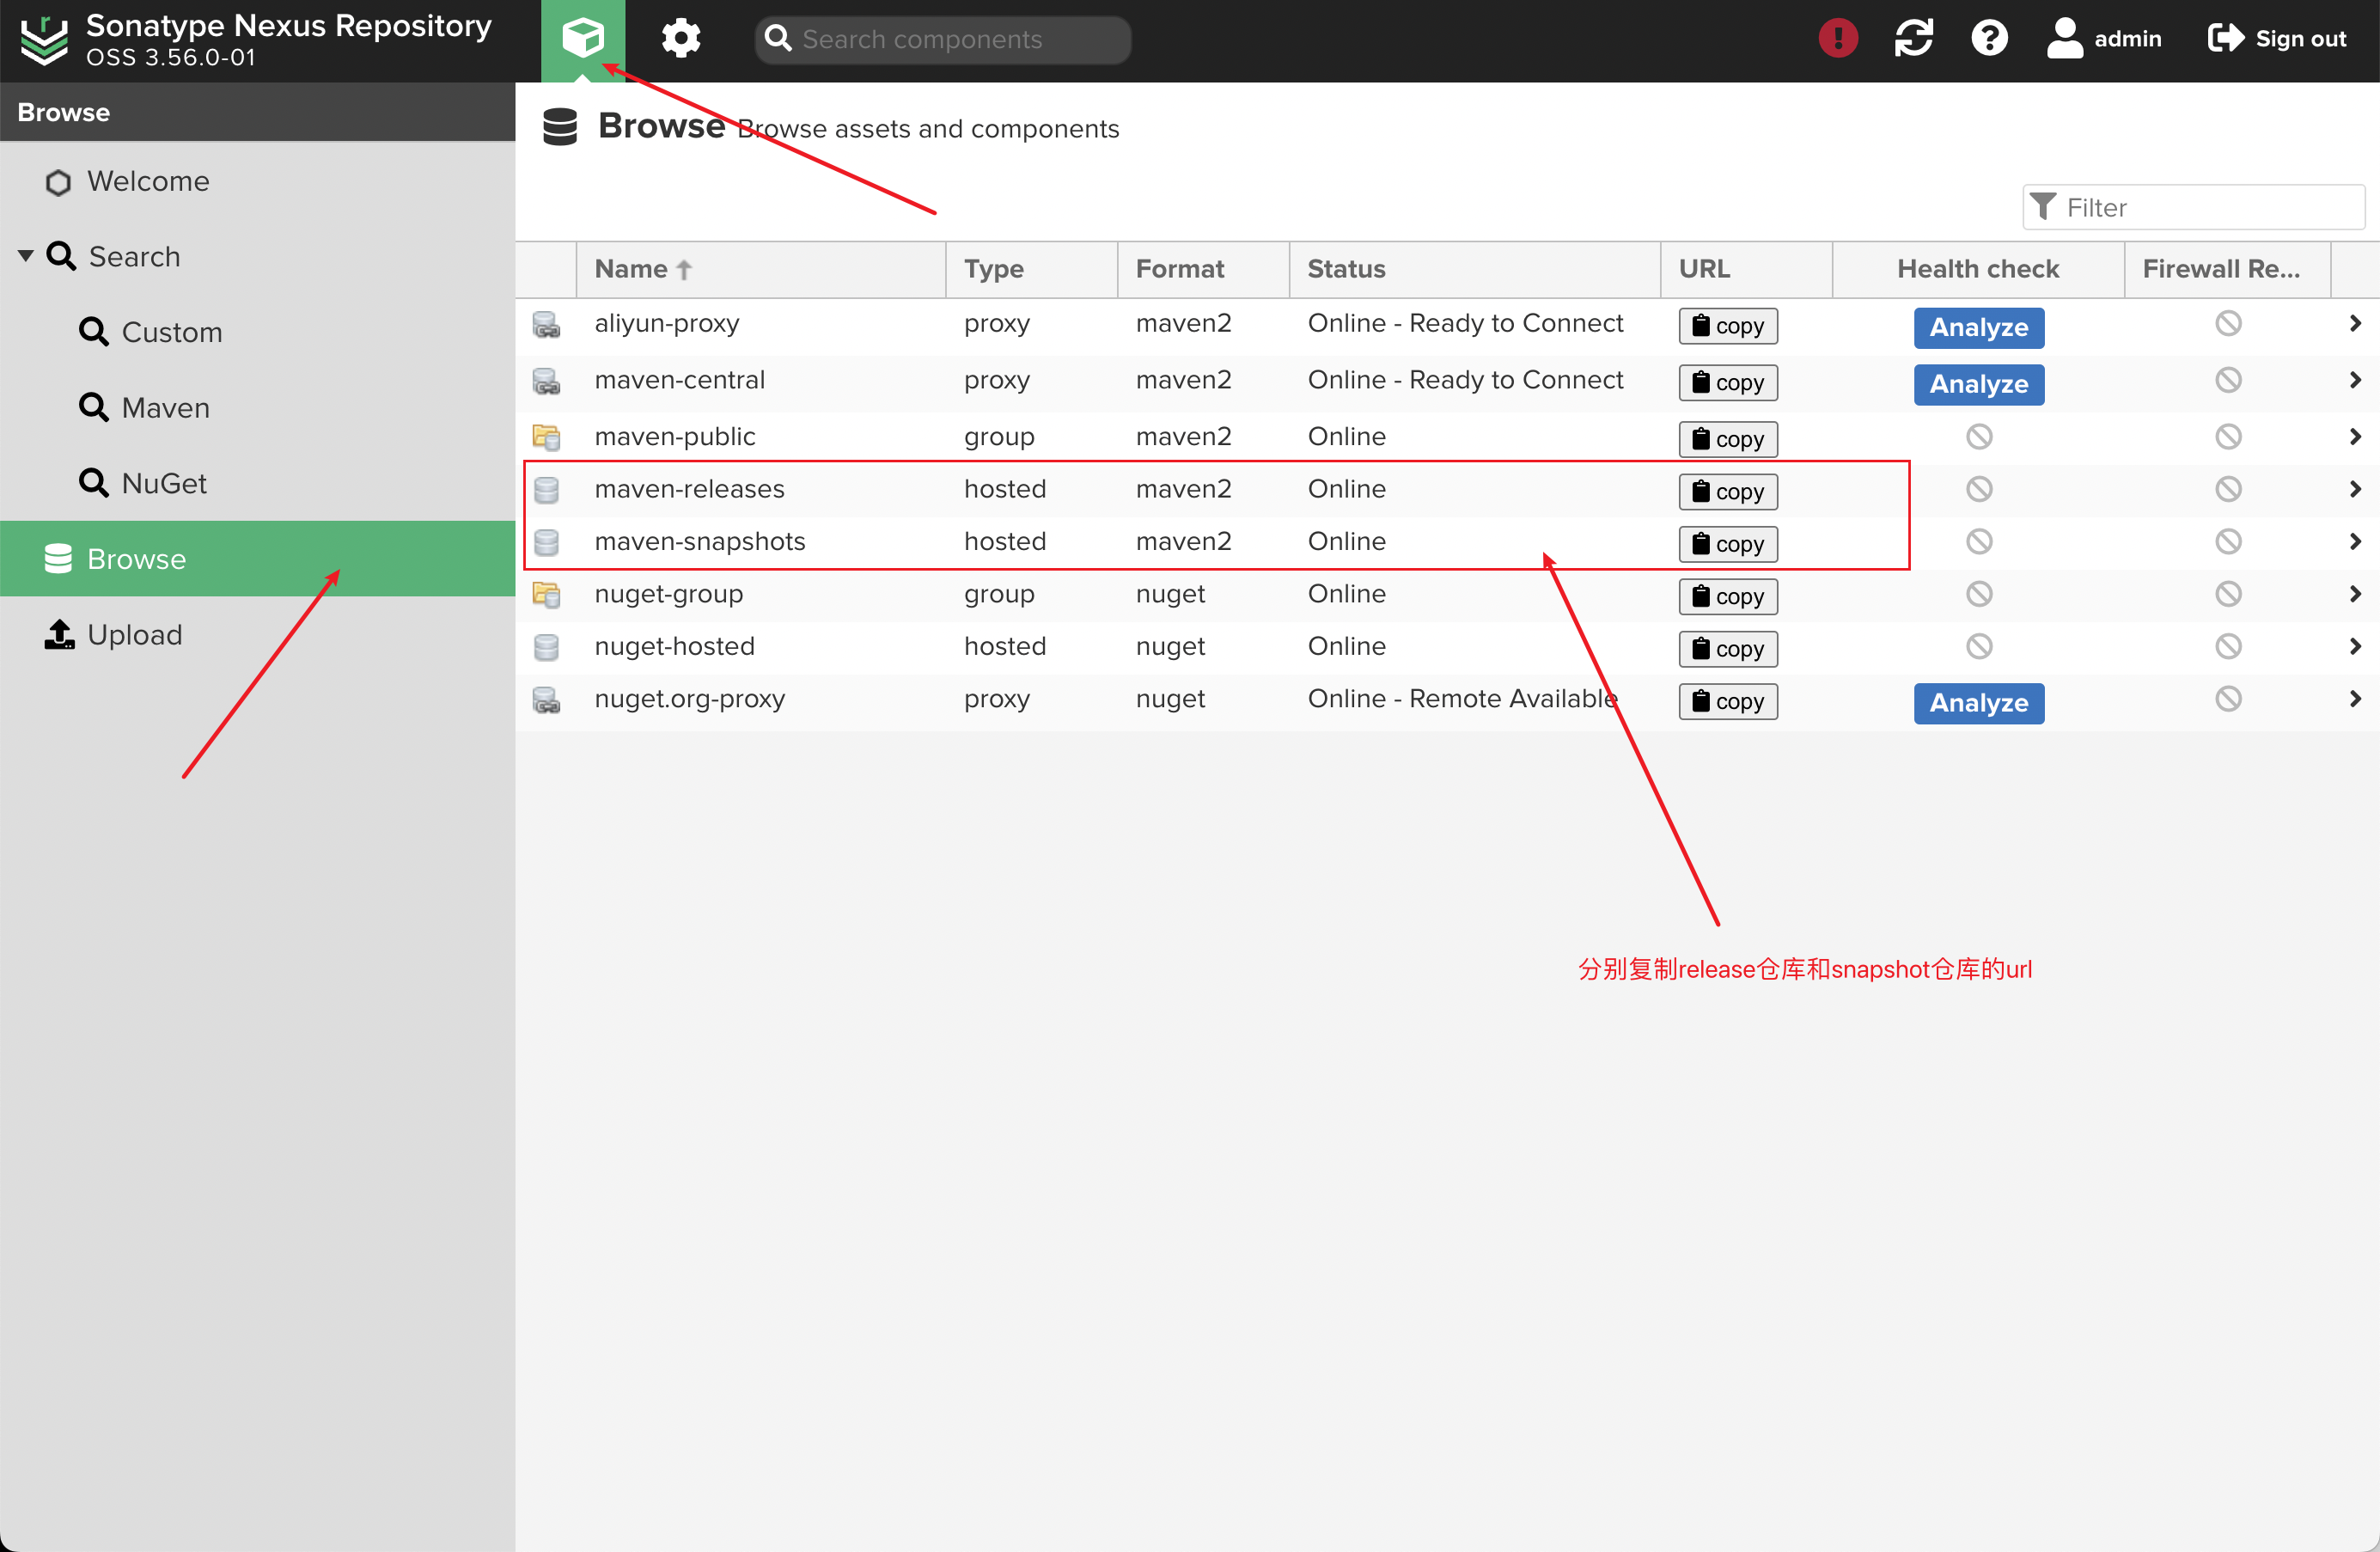This screenshot has height=1552, width=2380.
Task: Click the URL column header
Action: [1746, 269]
